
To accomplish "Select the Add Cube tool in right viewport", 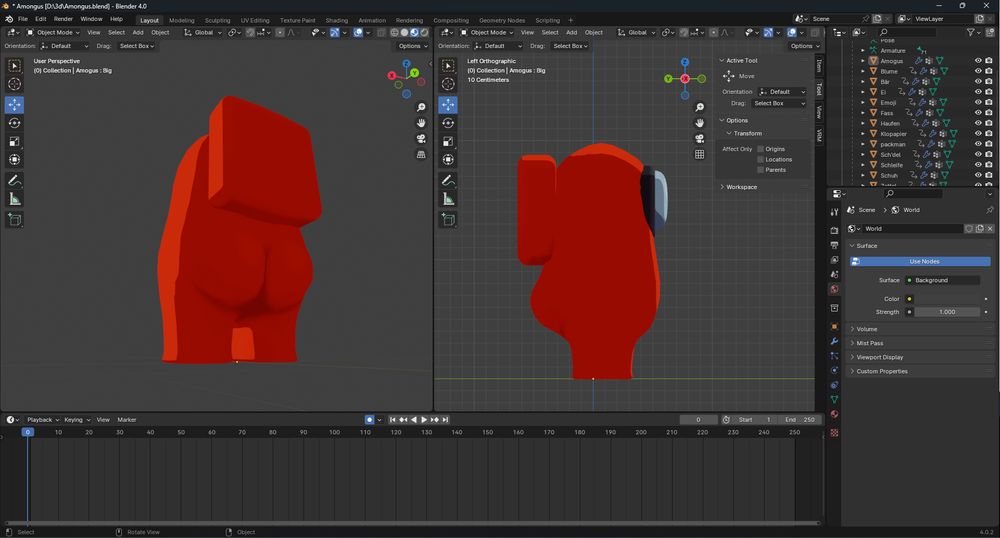I will (x=449, y=220).
